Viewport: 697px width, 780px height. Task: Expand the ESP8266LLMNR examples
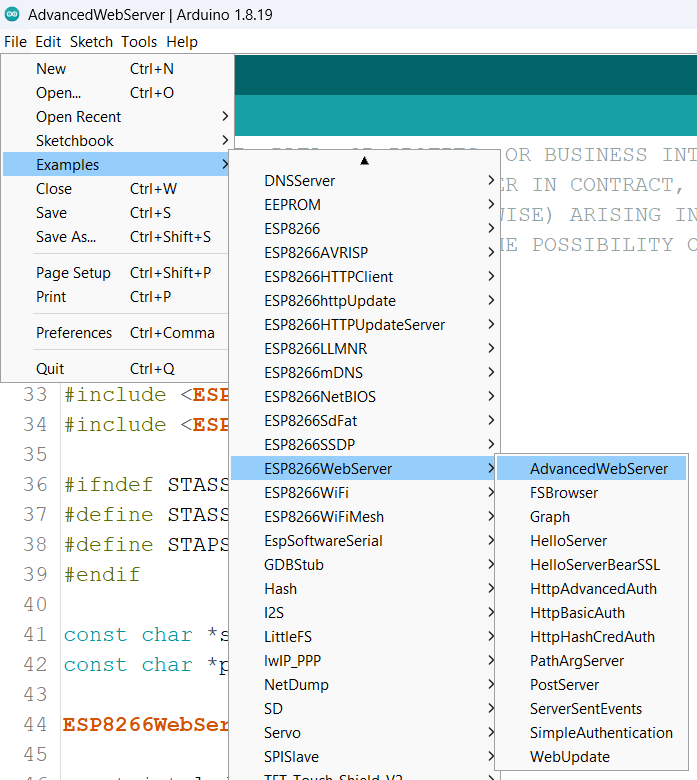(364, 348)
